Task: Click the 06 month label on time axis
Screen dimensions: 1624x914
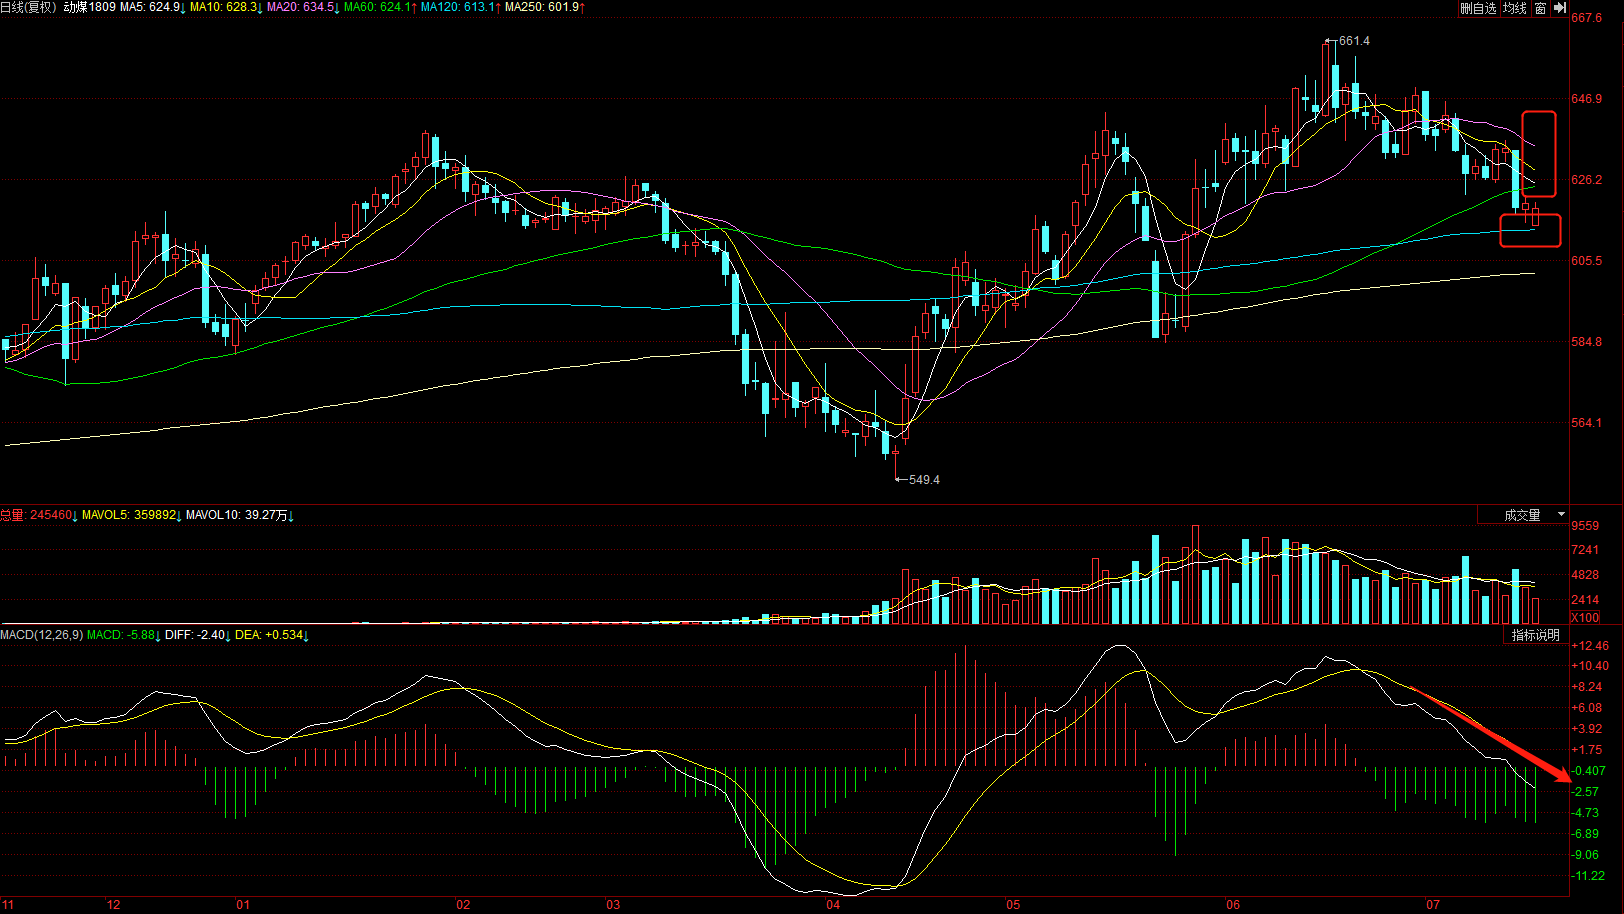Action: [1233, 905]
